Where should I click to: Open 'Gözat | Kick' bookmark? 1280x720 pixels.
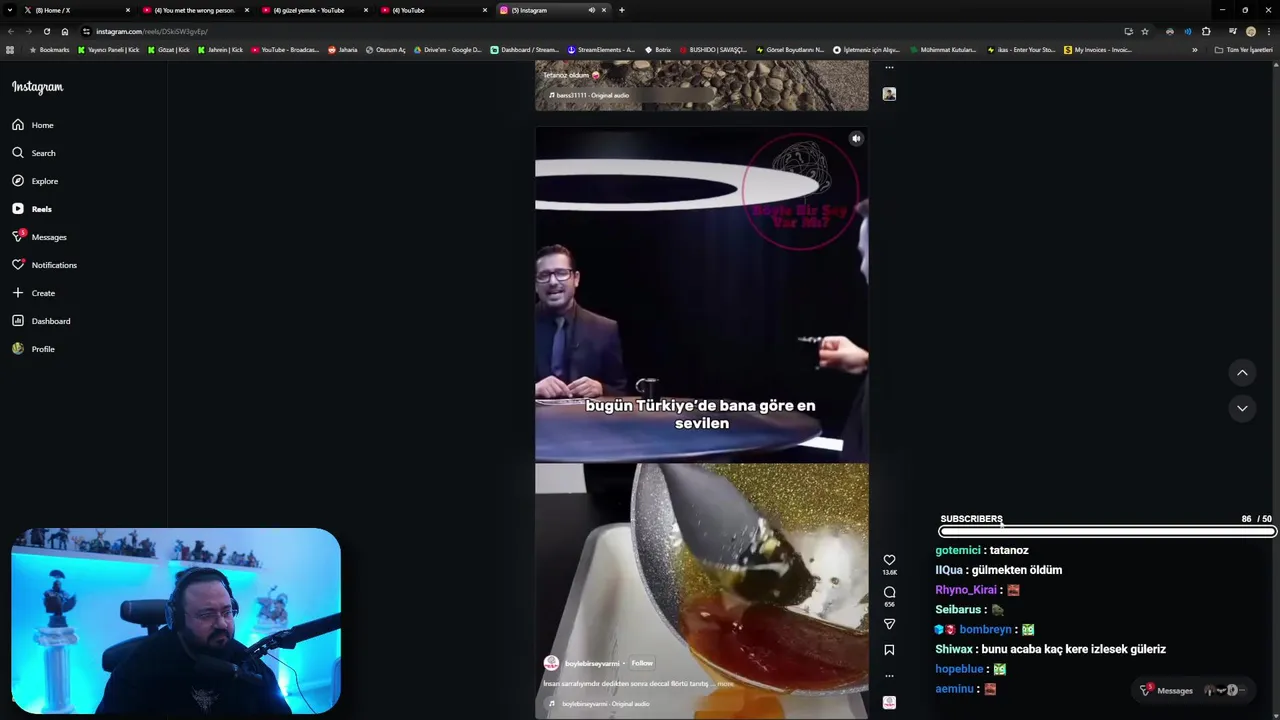click(168, 50)
